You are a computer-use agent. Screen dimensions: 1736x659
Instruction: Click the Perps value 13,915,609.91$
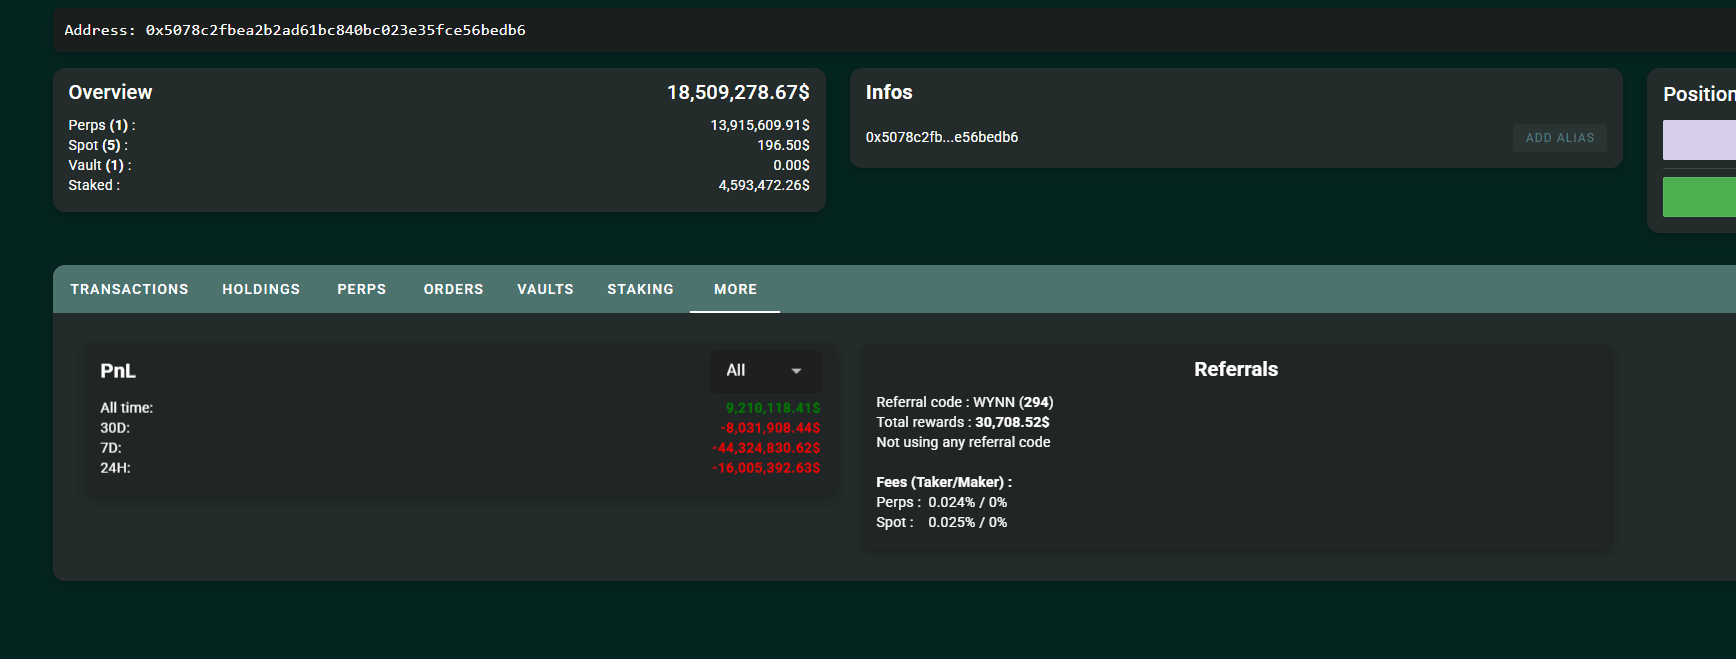[x=760, y=125]
